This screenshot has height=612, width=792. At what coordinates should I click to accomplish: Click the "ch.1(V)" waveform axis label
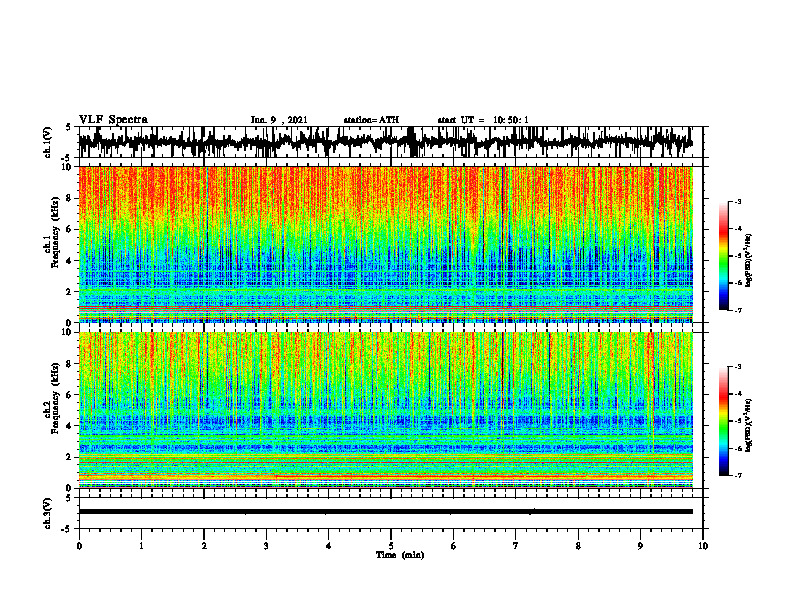point(48,142)
